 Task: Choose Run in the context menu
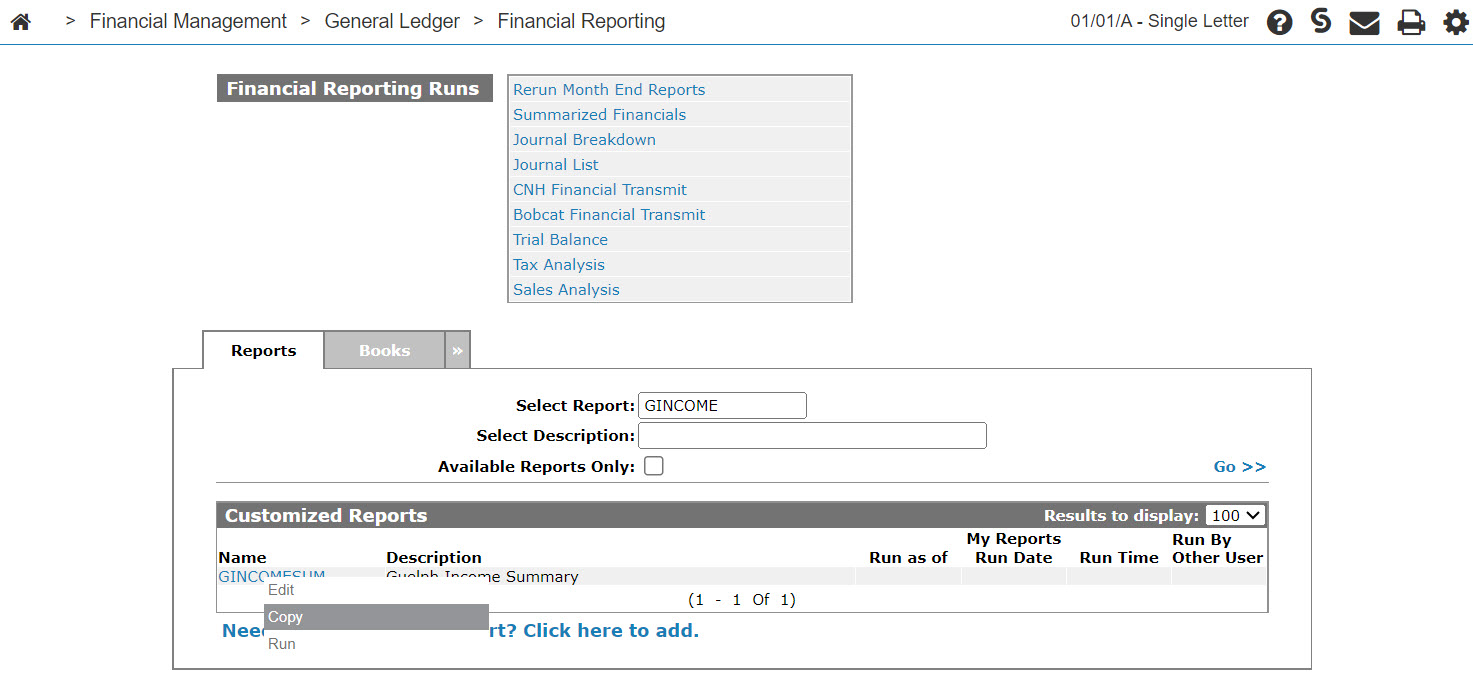coord(282,644)
